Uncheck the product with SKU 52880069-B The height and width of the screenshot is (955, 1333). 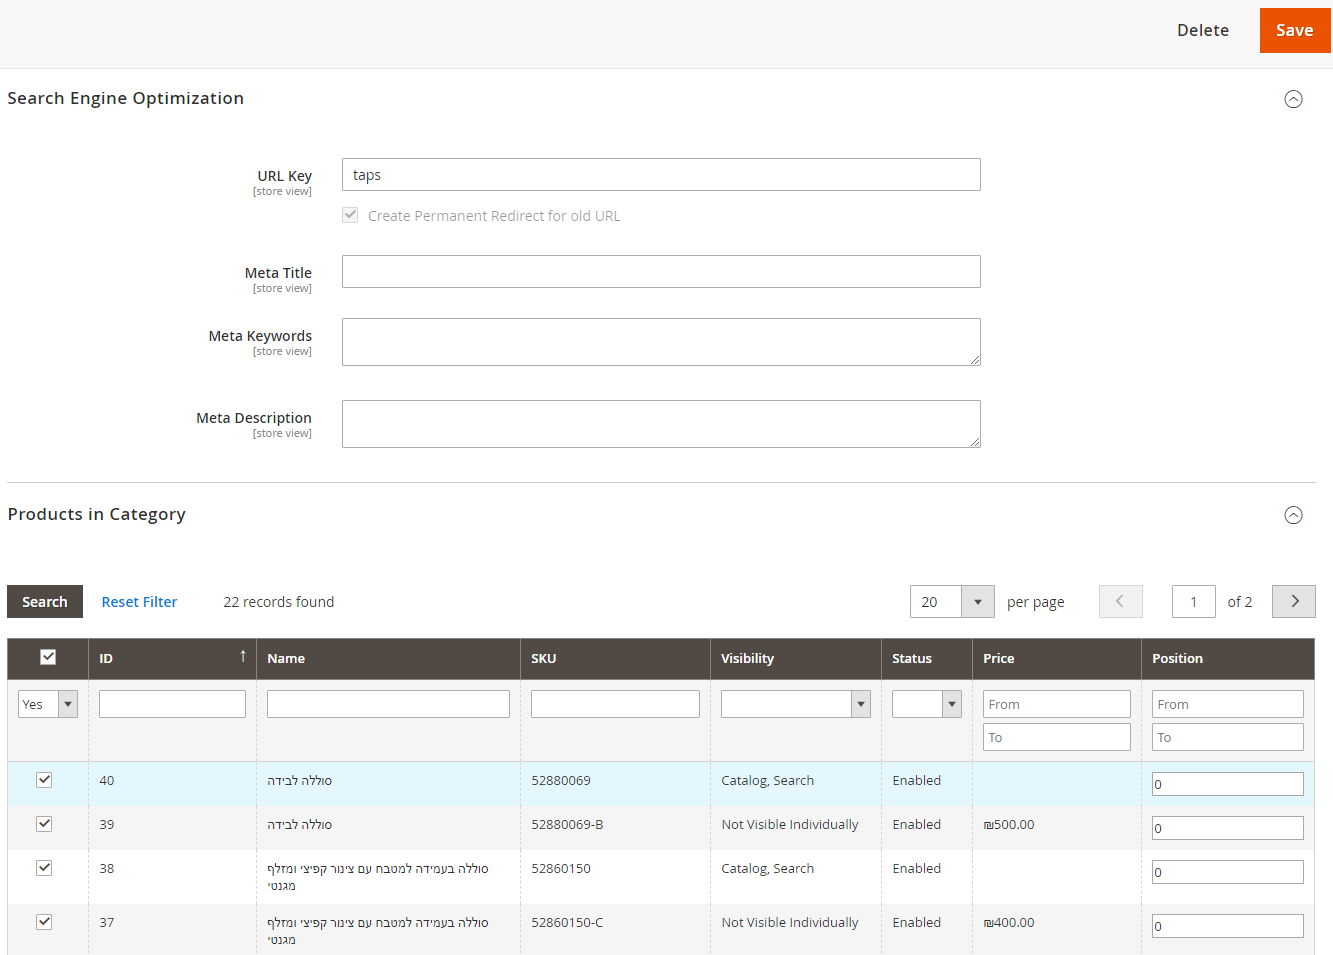coord(44,824)
